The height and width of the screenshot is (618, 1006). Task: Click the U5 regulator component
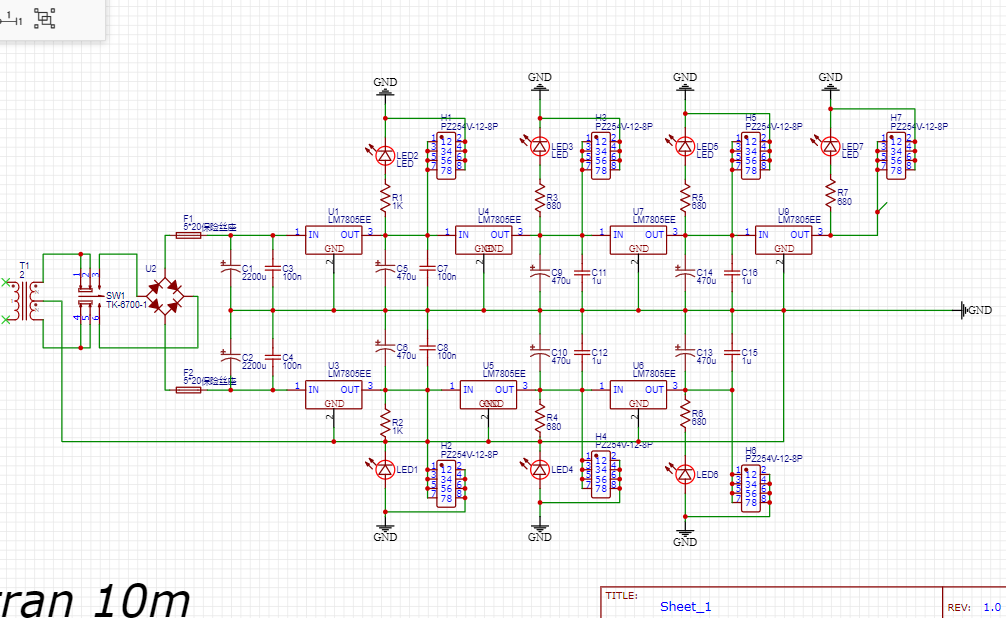click(x=489, y=395)
